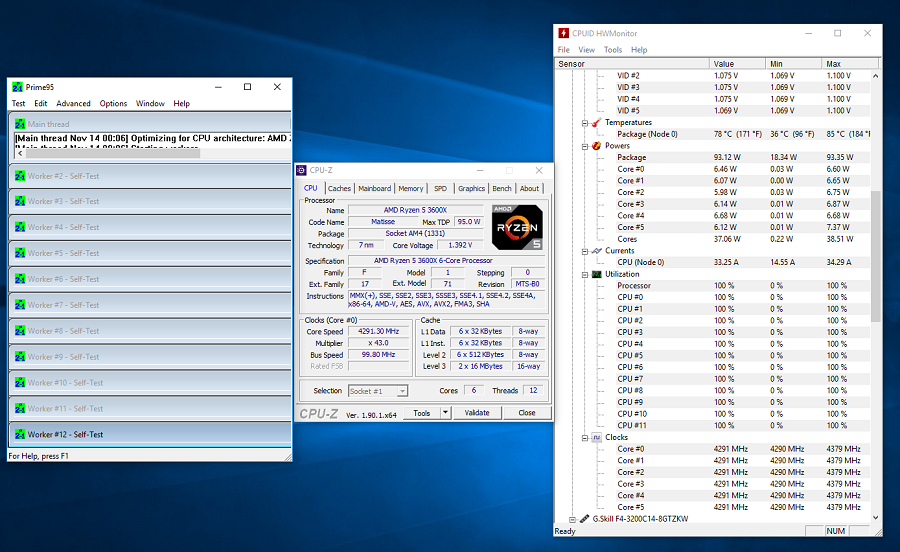Click the Worker #10 Self-Test icon
Image resolution: width=900 pixels, height=552 pixels.
[20, 382]
